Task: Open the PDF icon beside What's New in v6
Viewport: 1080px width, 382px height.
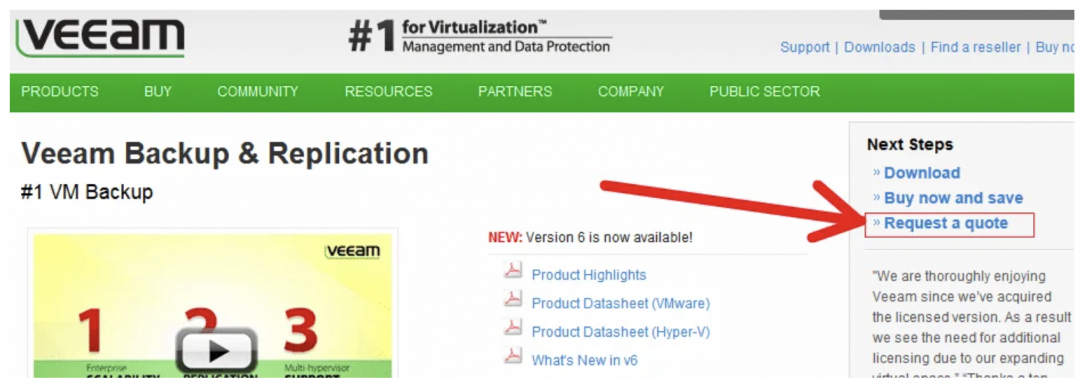Action: pyautogui.click(x=513, y=357)
